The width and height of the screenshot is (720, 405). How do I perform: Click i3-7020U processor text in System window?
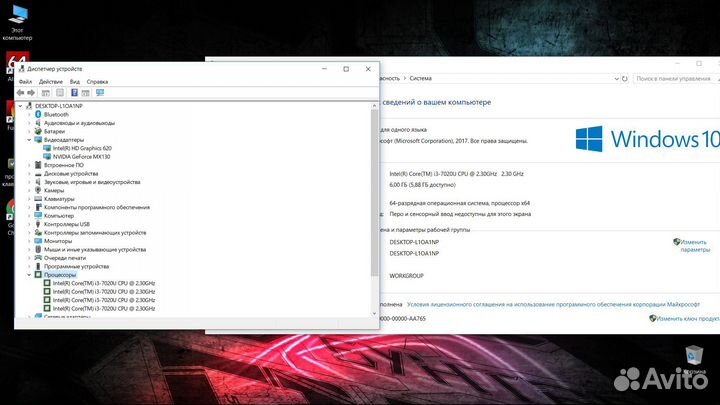[x=456, y=174]
